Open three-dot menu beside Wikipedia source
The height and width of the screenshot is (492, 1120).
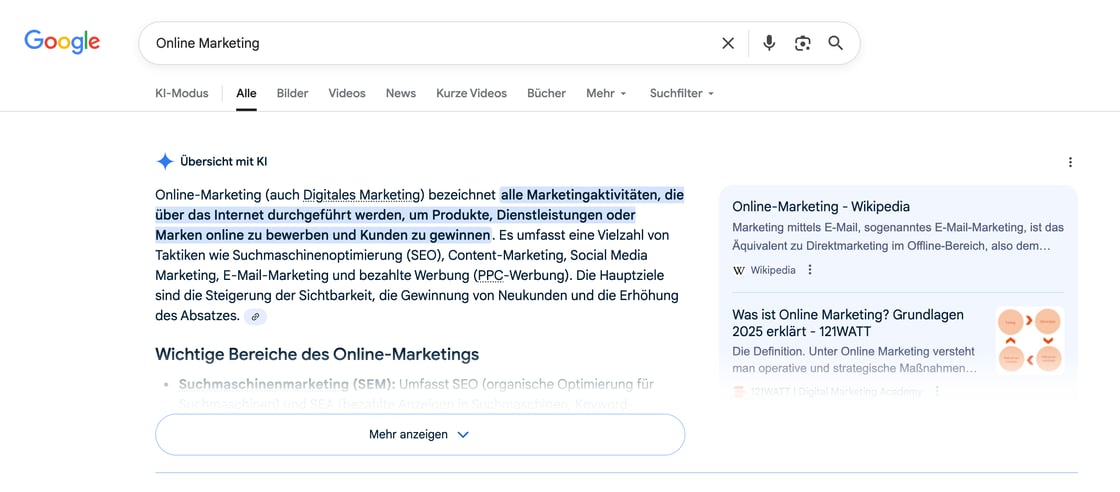(810, 270)
